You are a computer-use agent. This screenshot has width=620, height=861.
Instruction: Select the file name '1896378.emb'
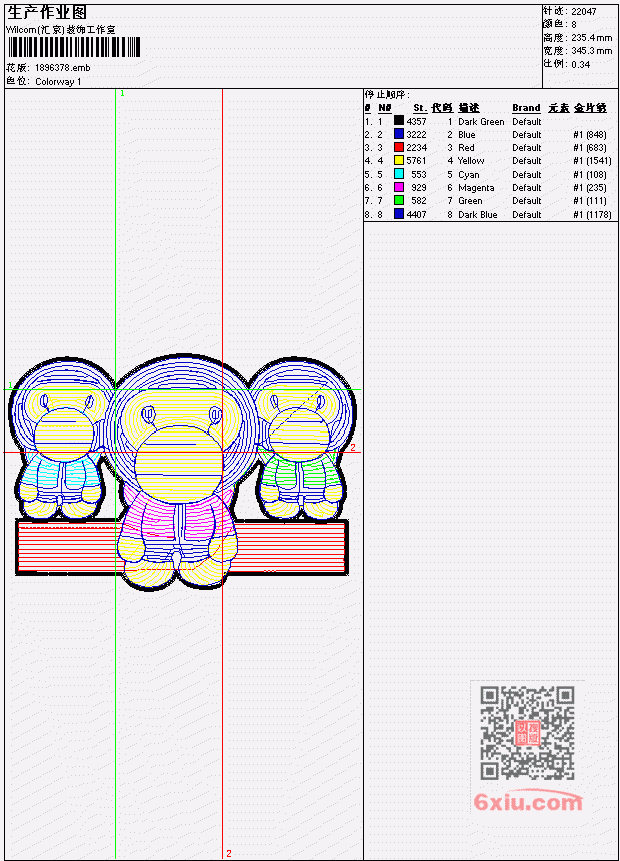click(x=63, y=68)
